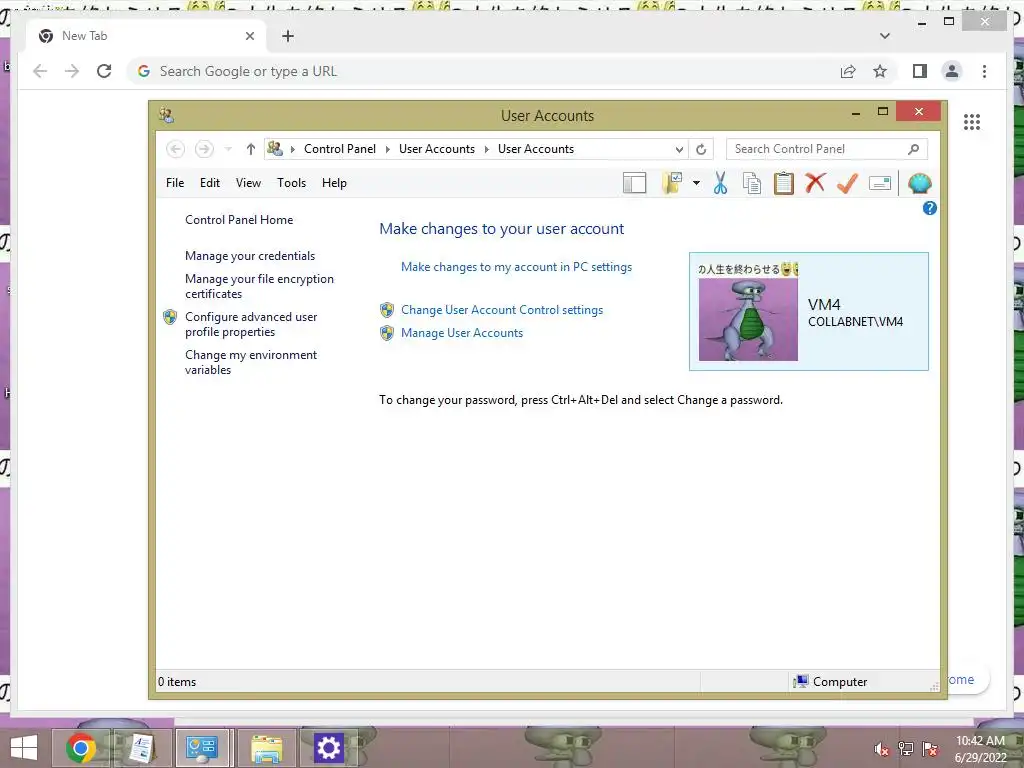Open a new Chrome tab with plus button
The image size is (1024, 768).
tap(288, 36)
